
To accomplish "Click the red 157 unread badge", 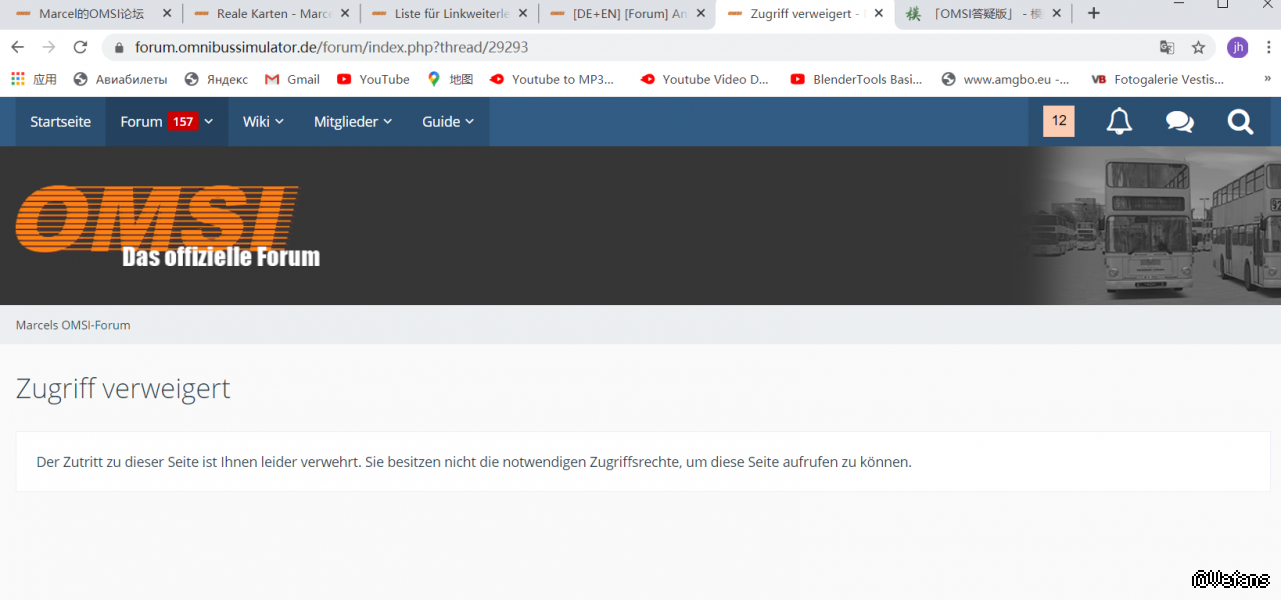I will point(182,122).
